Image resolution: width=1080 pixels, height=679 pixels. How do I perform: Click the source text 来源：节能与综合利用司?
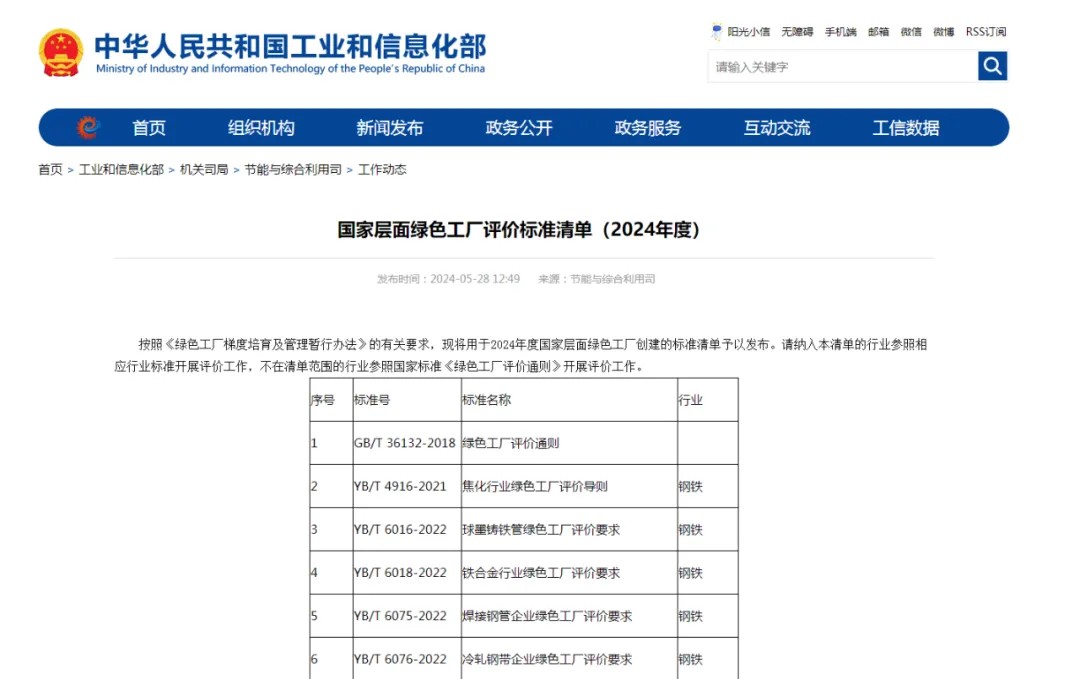click(596, 279)
